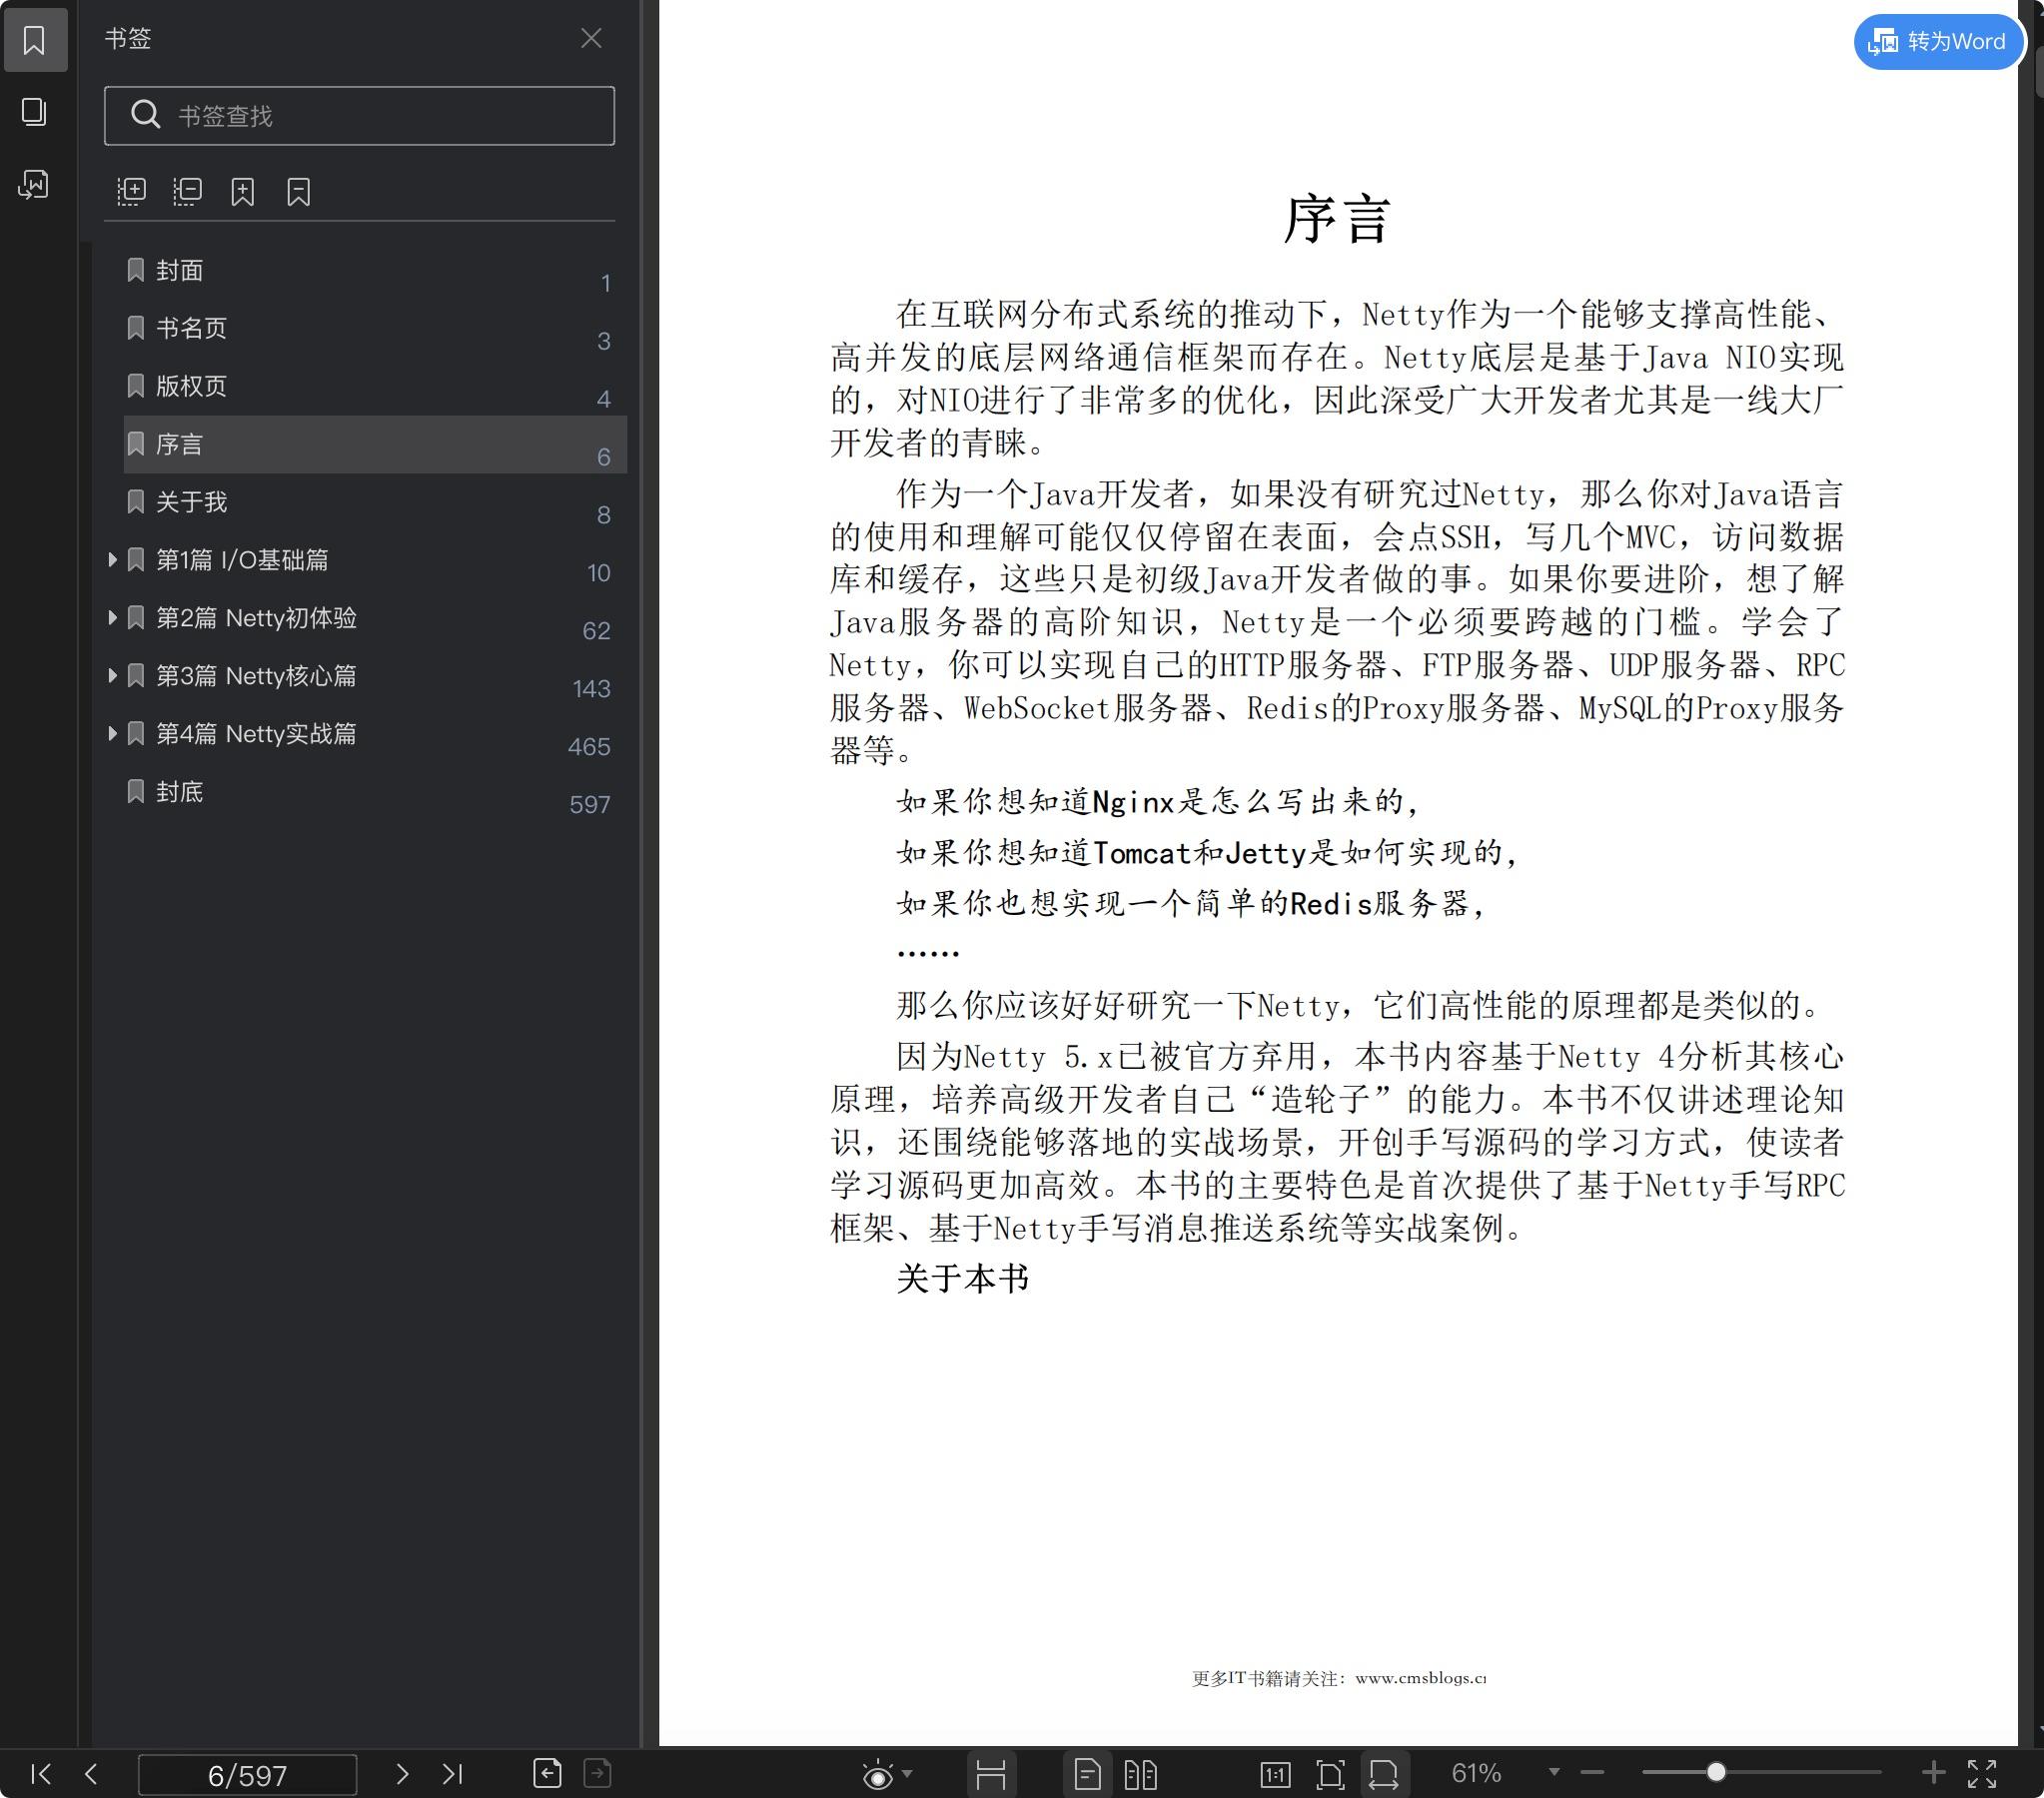Go forward to next view icon

[x=597, y=1773]
